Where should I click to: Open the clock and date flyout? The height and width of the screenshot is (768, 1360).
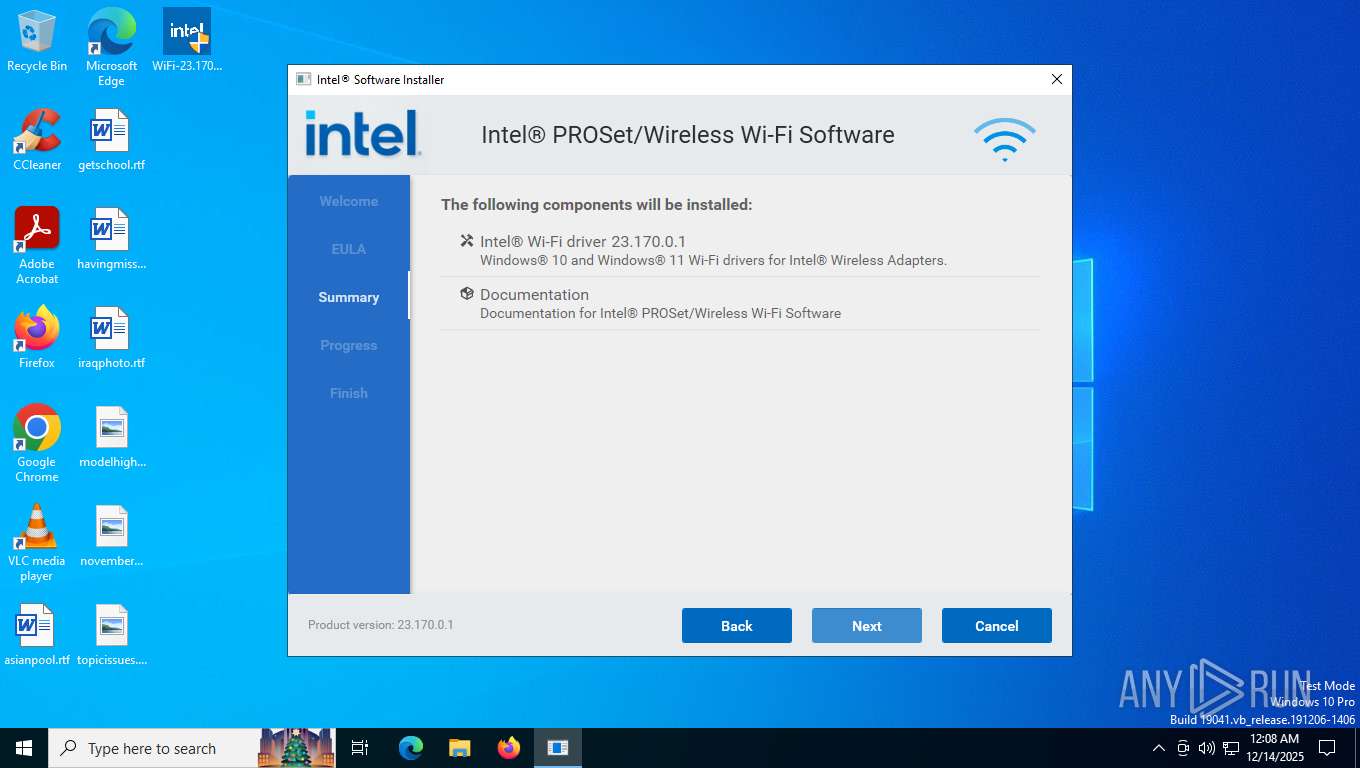tap(1274, 748)
